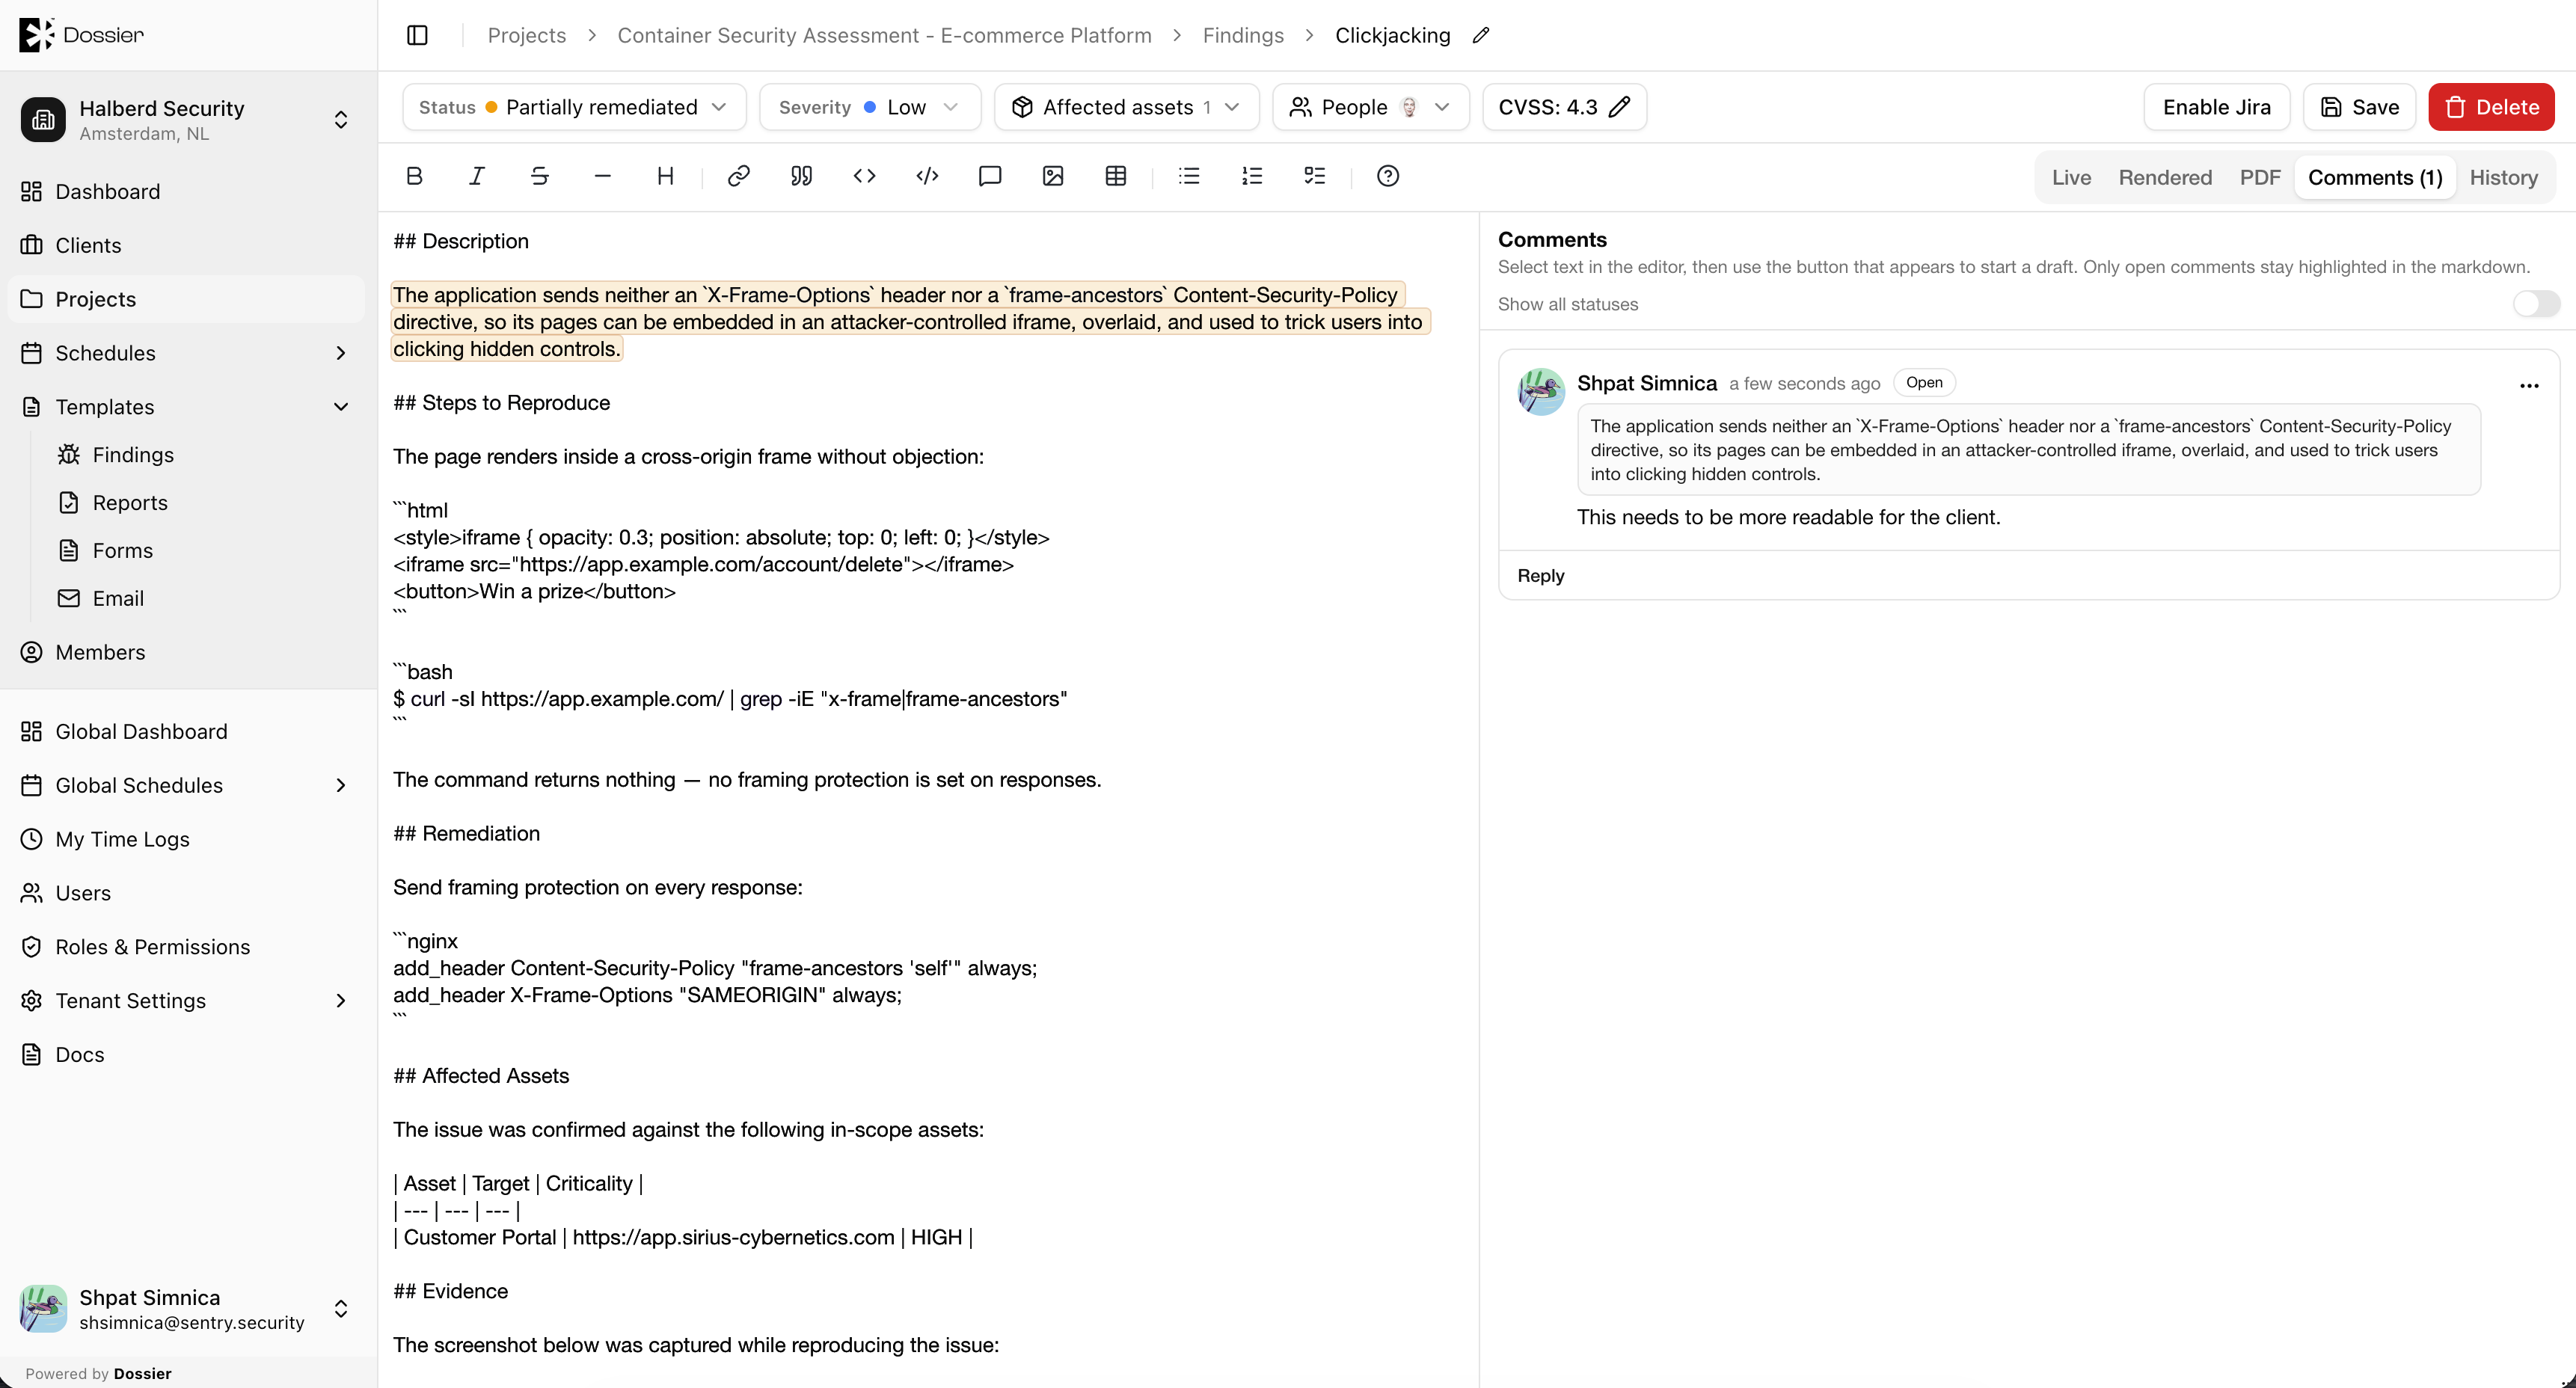Open the Severity Low dropdown

[870, 107]
